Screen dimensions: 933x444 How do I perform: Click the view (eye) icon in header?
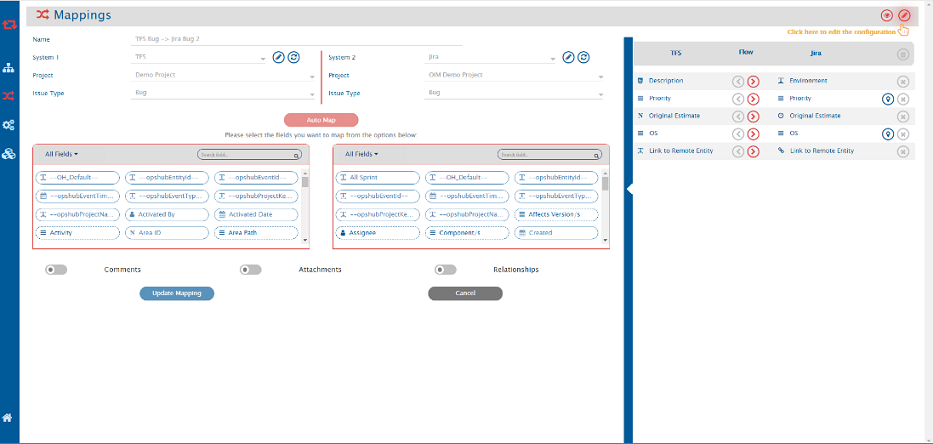[x=886, y=15]
